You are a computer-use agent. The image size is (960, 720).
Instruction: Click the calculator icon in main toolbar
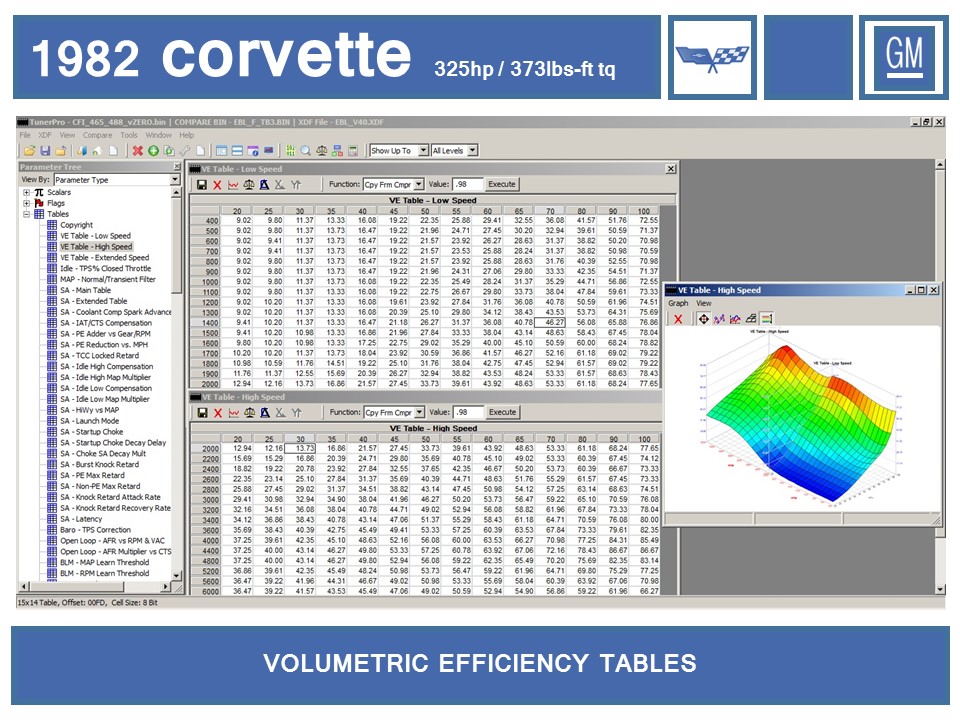click(353, 151)
